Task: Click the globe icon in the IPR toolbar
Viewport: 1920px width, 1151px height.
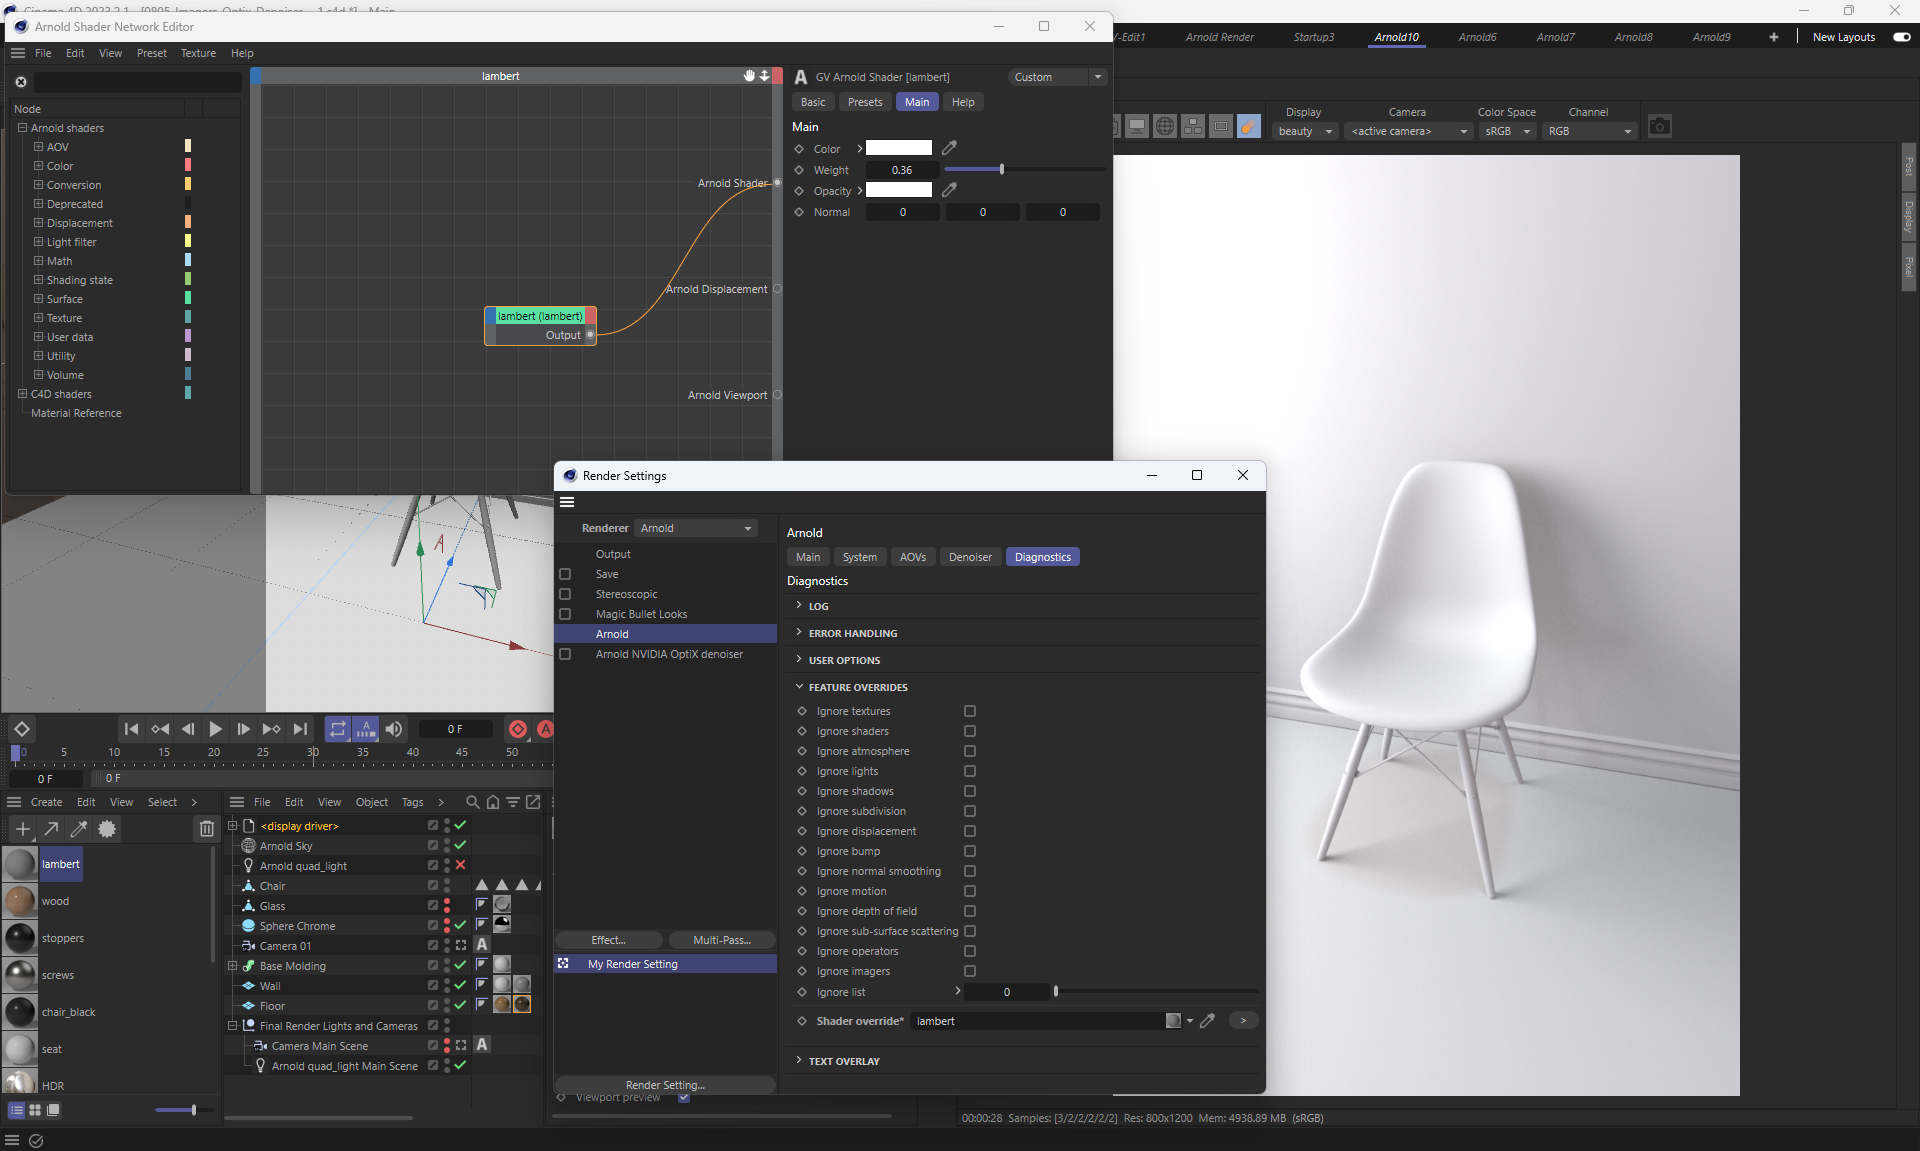Action: [x=1165, y=127]
